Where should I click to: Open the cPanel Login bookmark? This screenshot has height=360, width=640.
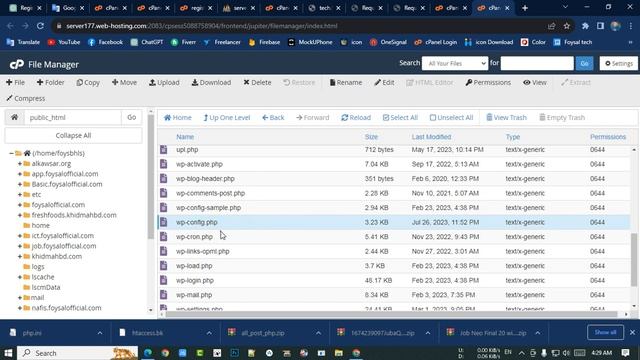click(x=436, y=42)
